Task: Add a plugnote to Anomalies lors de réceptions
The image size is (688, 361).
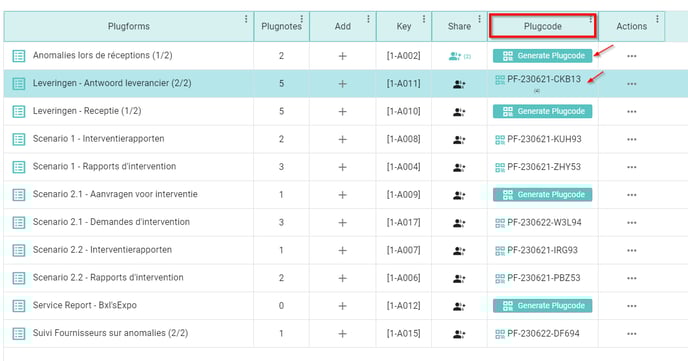Action: pyautogui.click(x=343, y=56)
